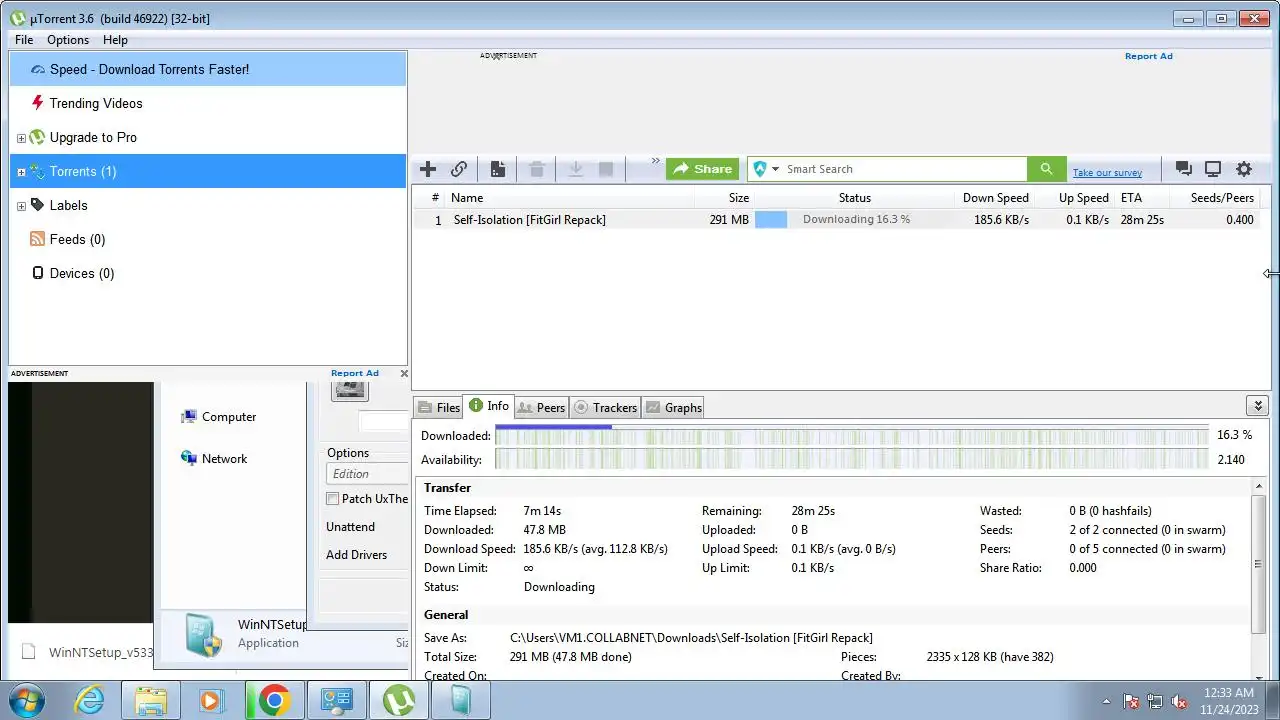Viewport: 1280px width, 720px height.
Task: Switch to the Trackers tab
Action: coord(605,407)
